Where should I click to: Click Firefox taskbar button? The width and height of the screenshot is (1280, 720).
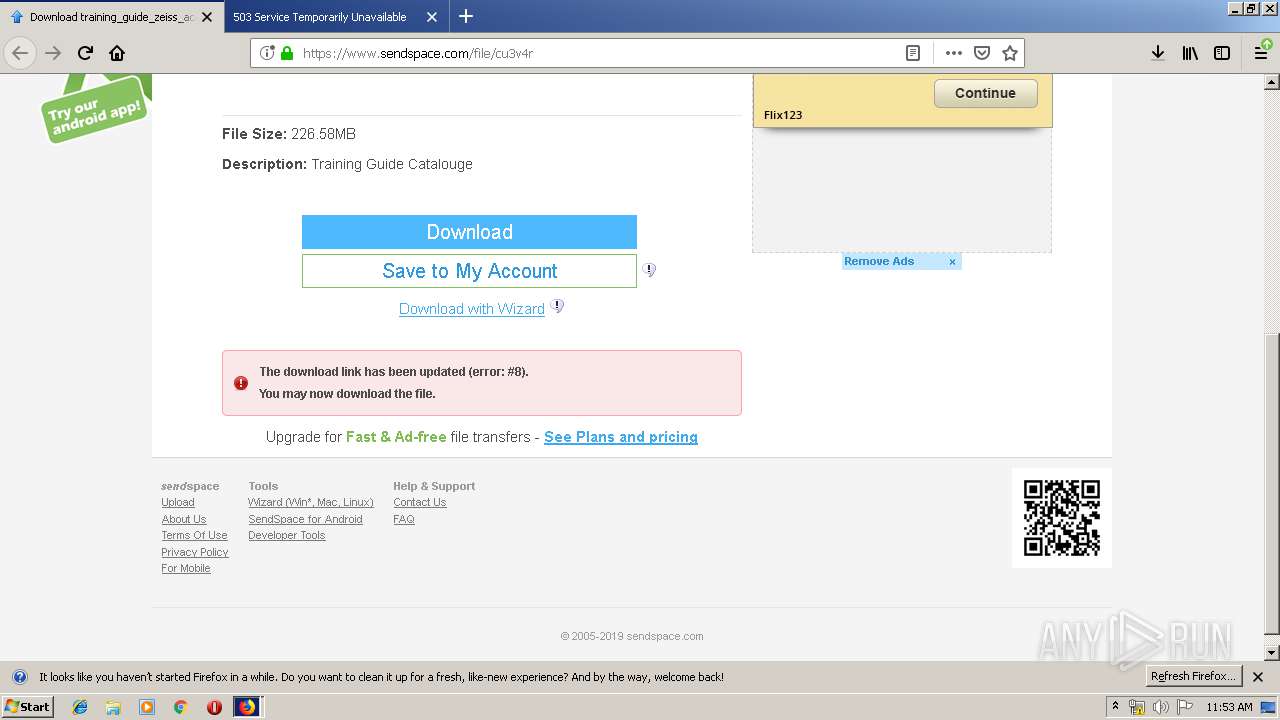[247, 707]
